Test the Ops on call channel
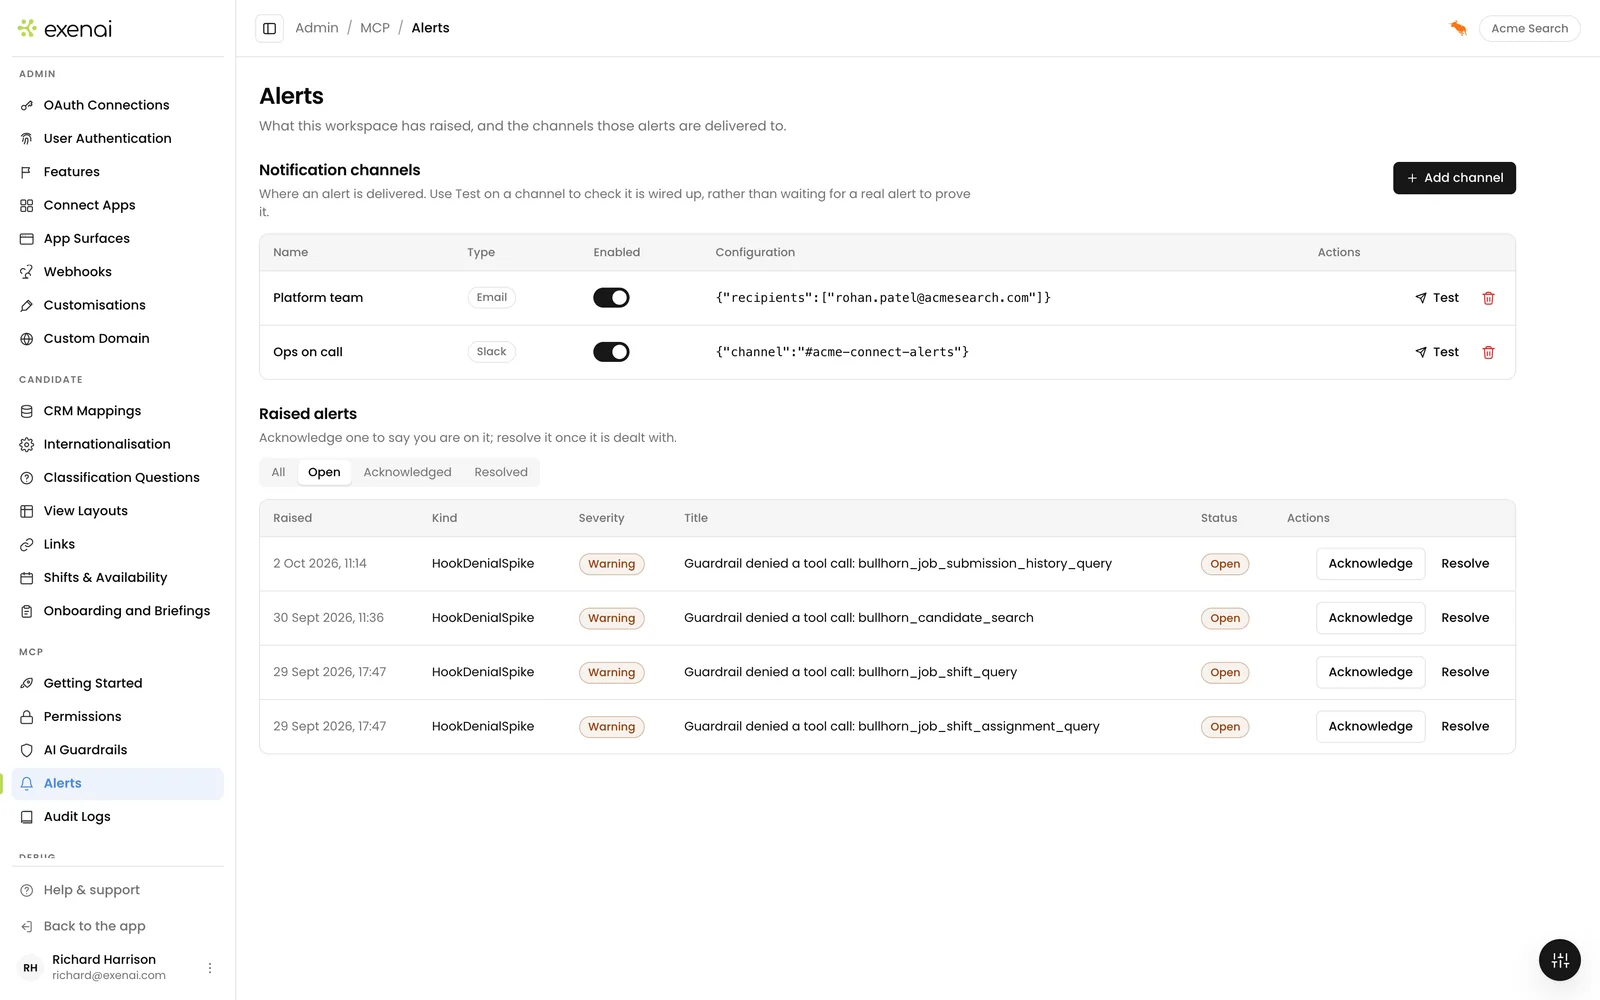The width and height of the screenshot is (1600, 1000). click(x=1437, y=352)
